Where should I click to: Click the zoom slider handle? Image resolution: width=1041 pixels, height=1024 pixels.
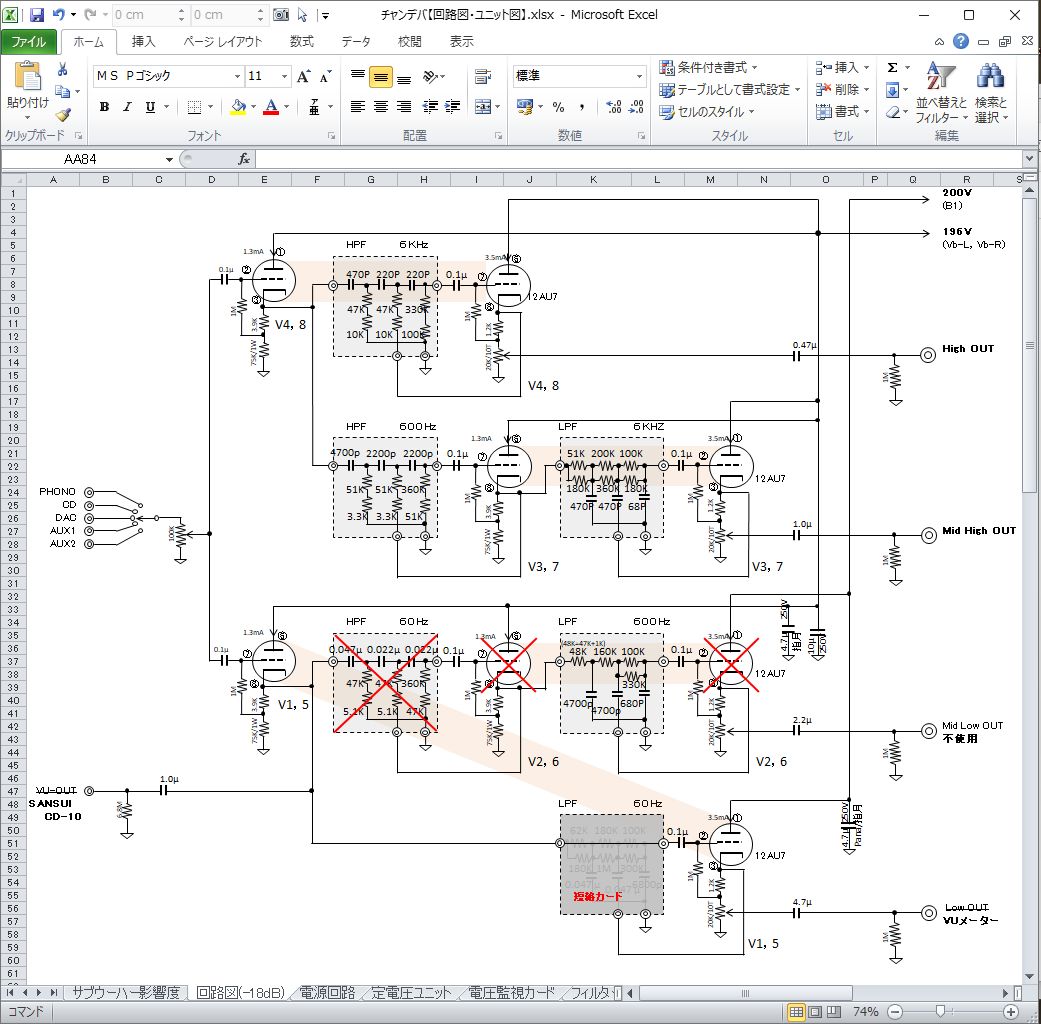939,1011
